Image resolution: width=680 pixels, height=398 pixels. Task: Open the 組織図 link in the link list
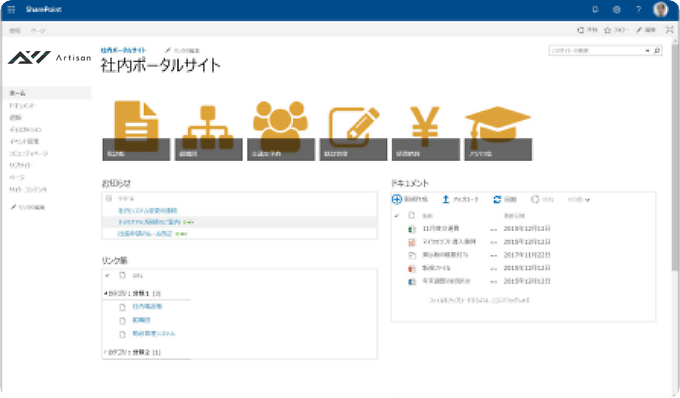[141, 320]
